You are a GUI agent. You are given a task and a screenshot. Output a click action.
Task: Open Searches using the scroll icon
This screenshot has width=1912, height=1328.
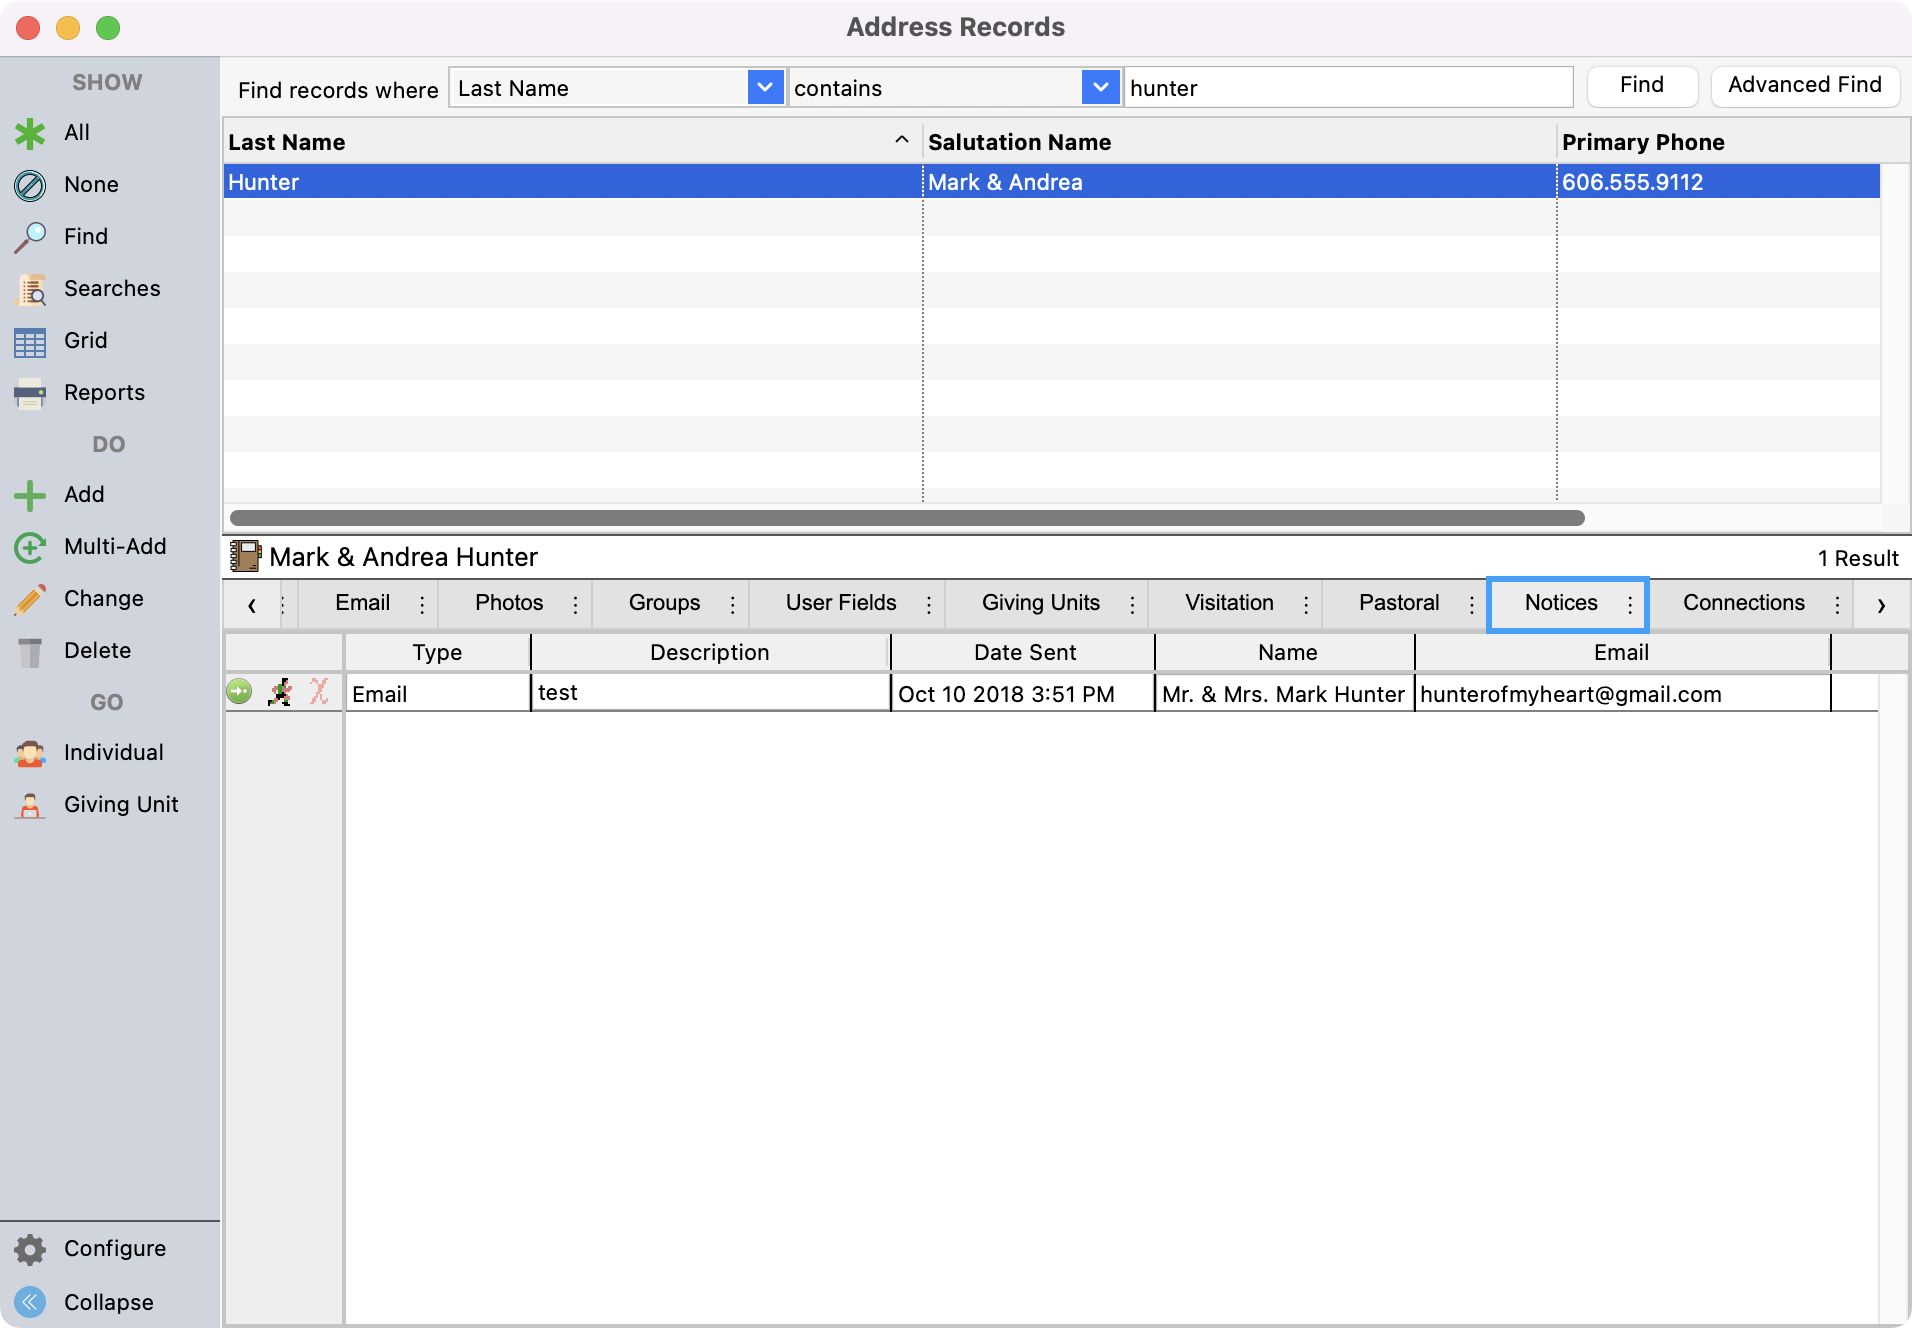(30, 288)
